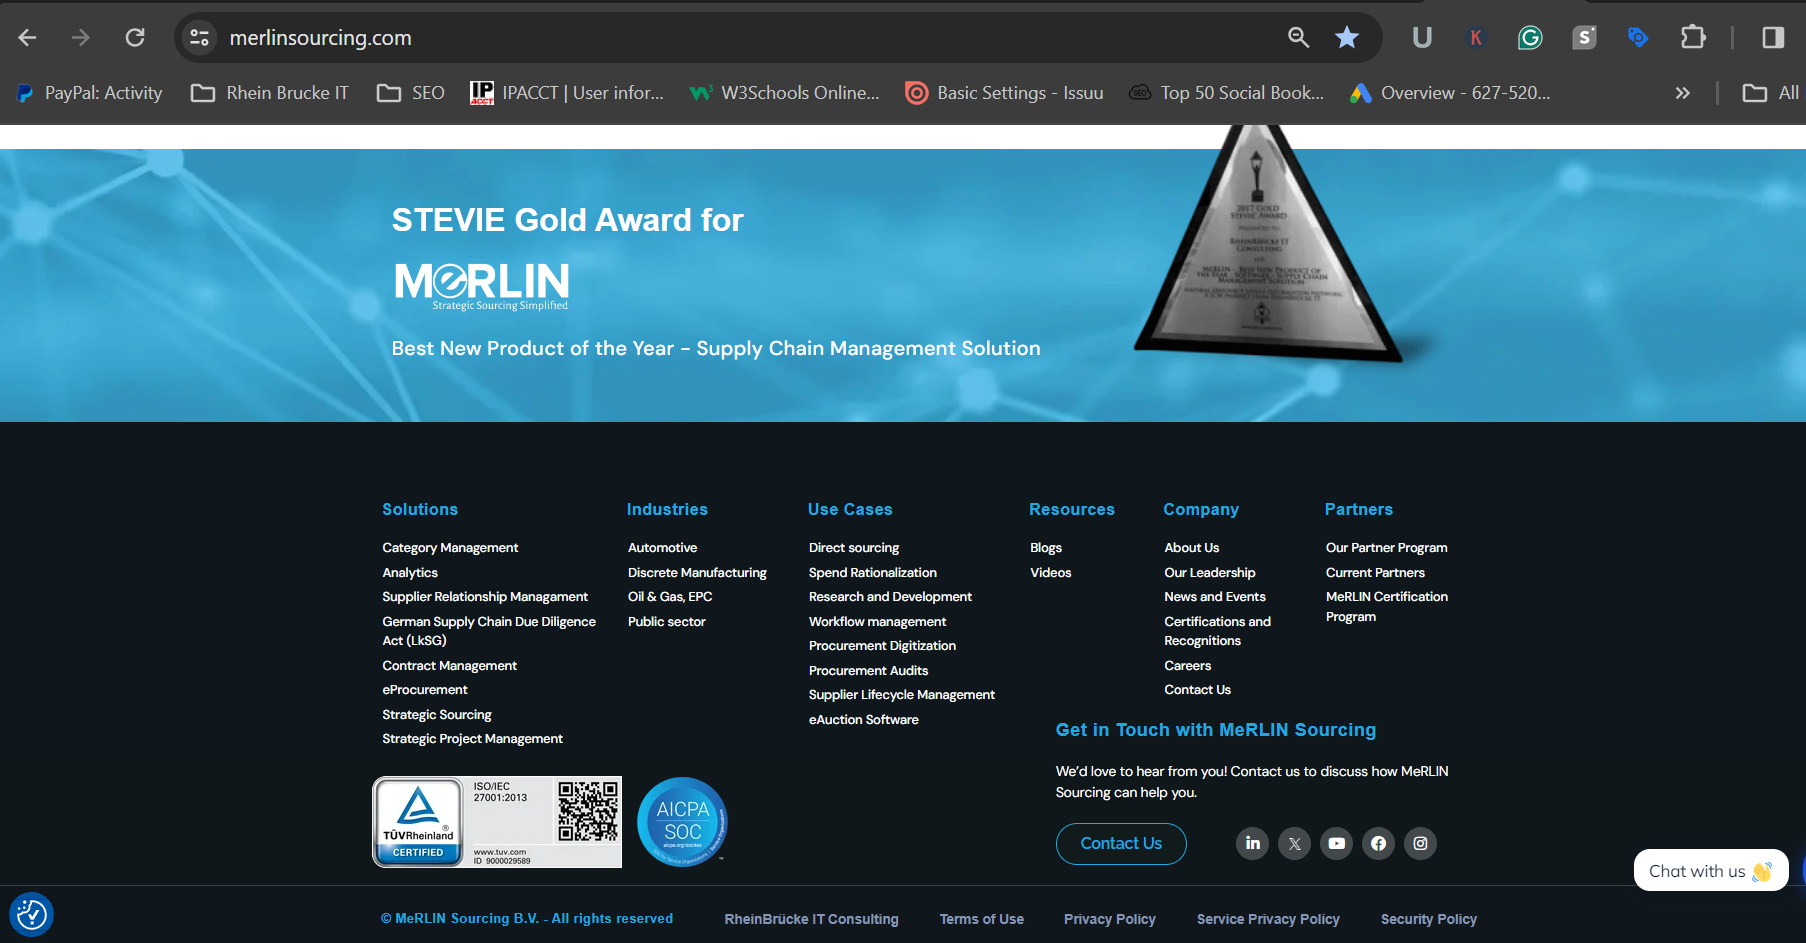The image size is (1806, 943).
Task: Expand the hidden bookmarks chevron
Action: (1683, 92)
